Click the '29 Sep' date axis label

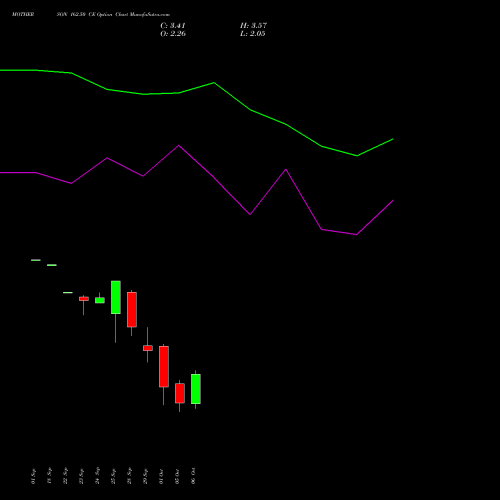click(x=145, y=476)
